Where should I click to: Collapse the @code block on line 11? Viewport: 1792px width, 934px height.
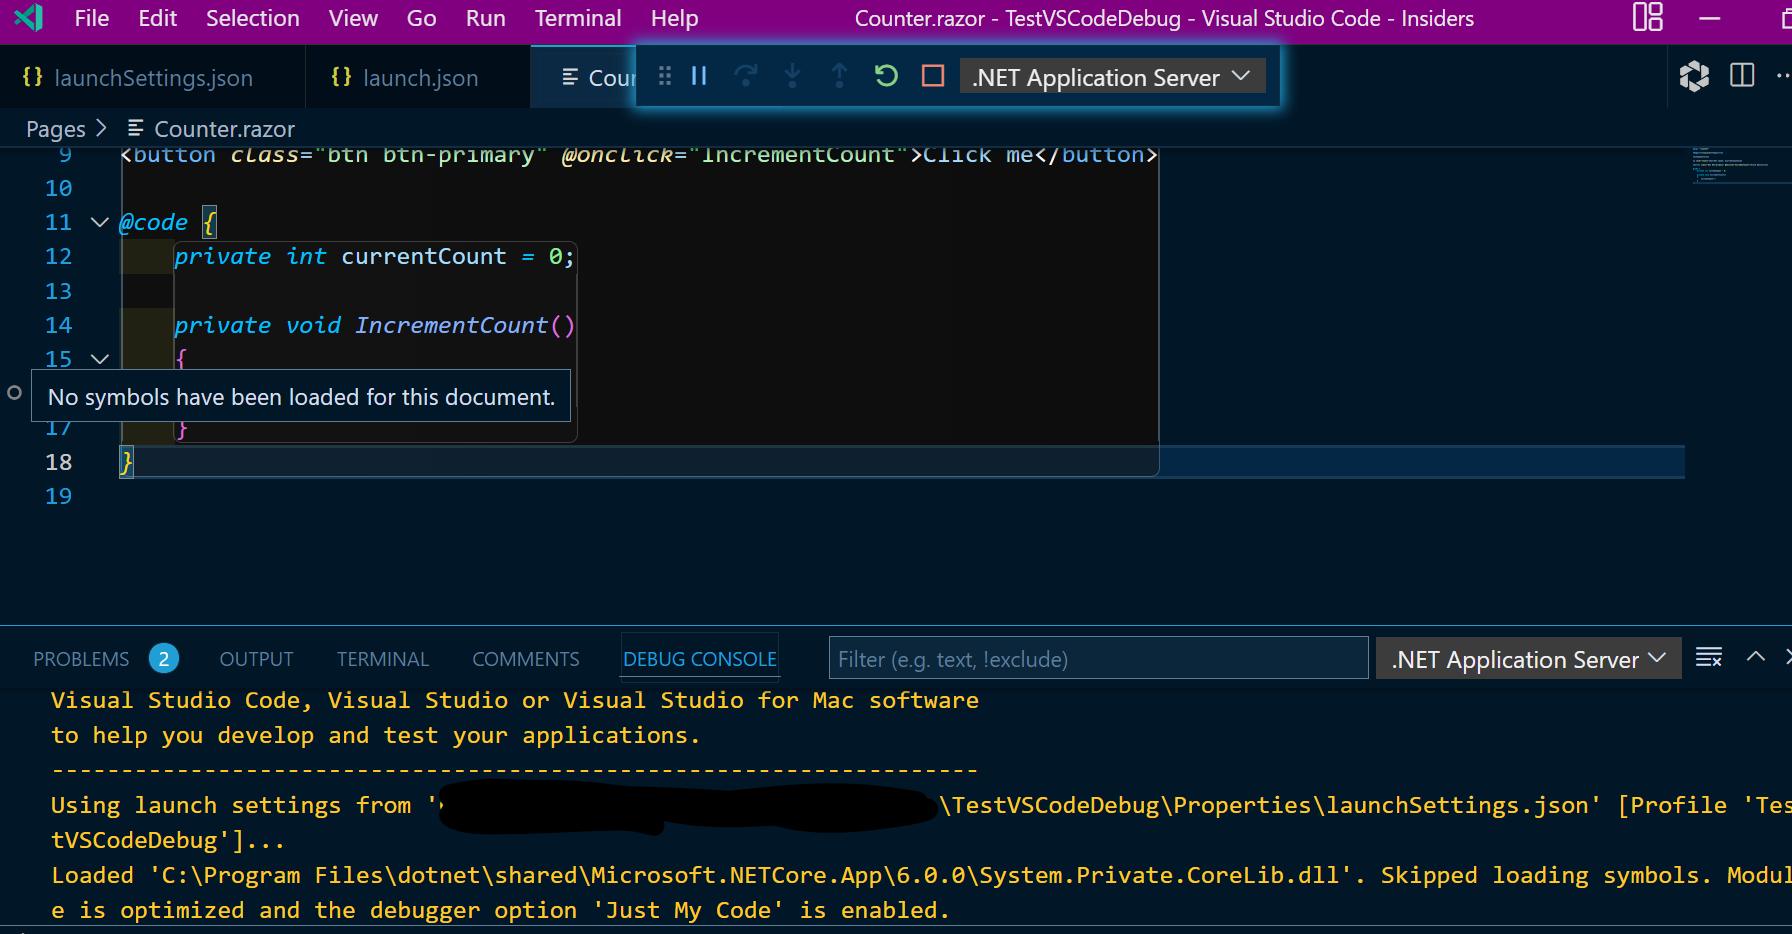point(99,222)
